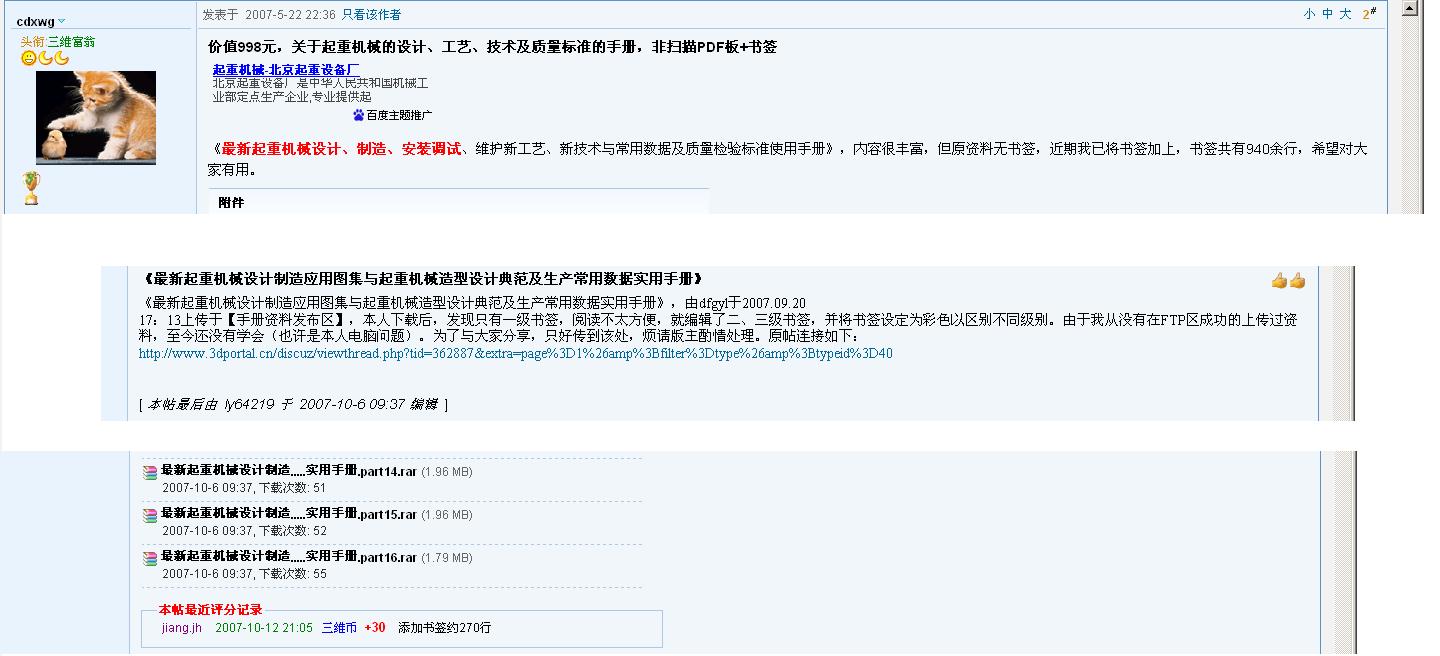Click the 只看该作者 link
Viewport: 1440px width, 656px height.
(371, 15)
